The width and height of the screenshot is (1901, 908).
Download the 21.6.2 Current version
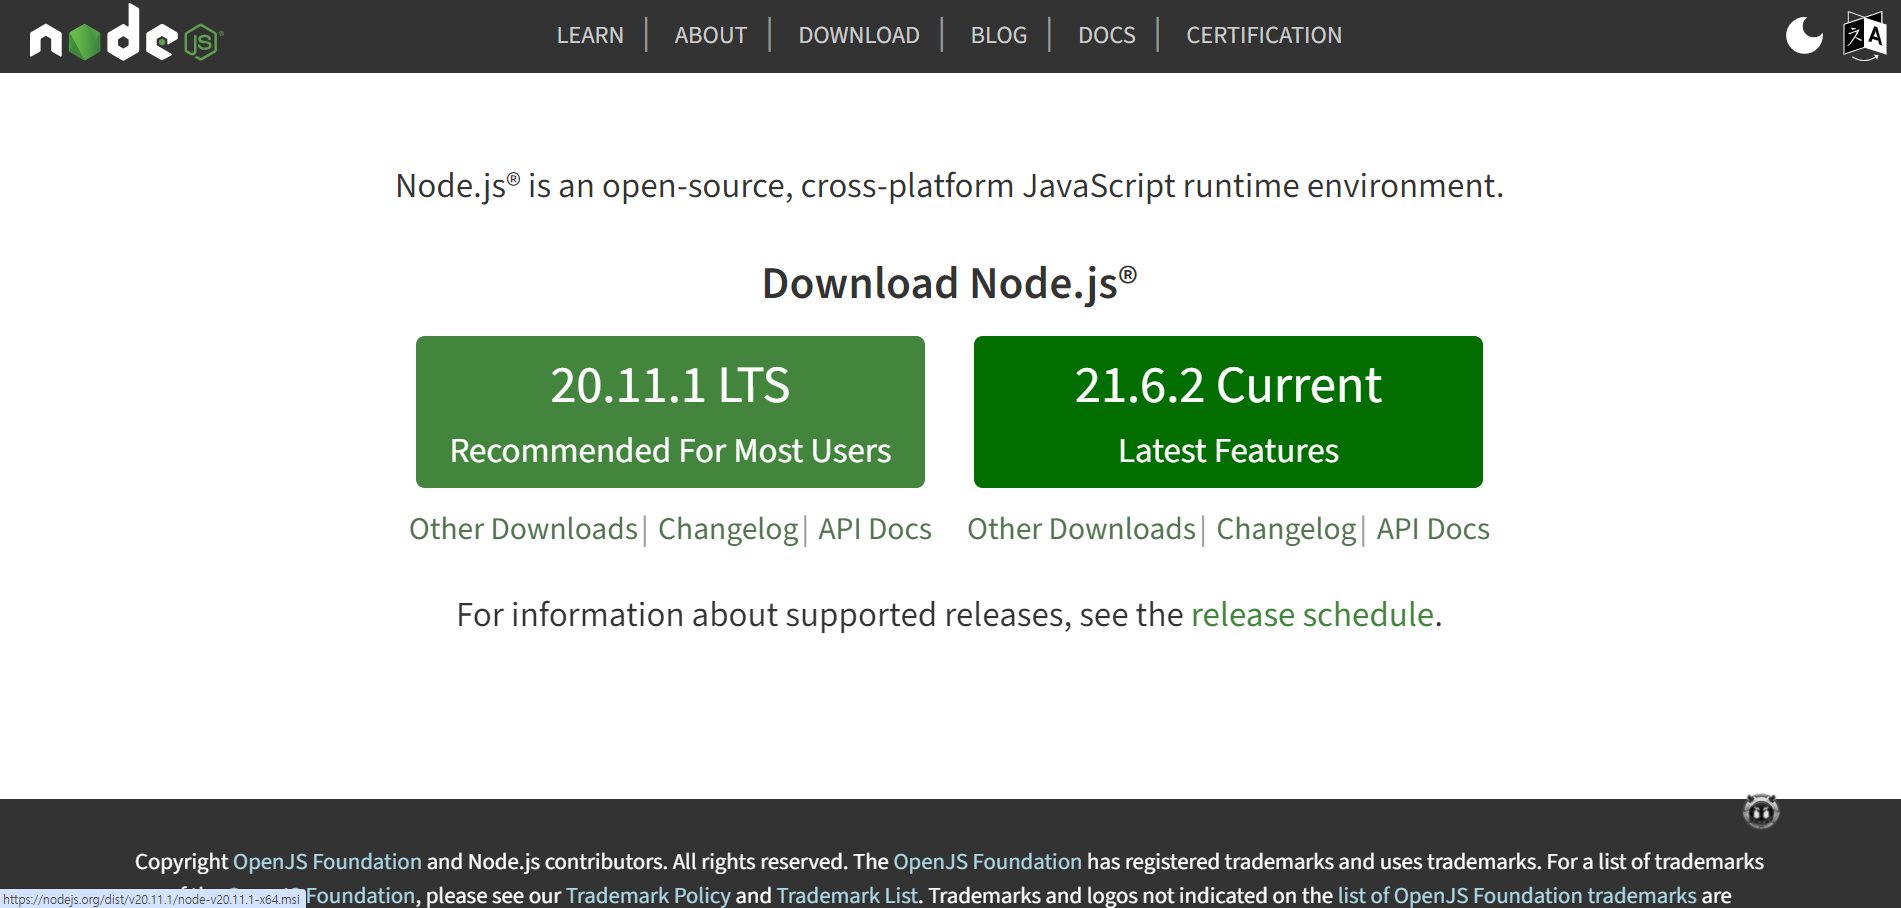click(1228, 412)
